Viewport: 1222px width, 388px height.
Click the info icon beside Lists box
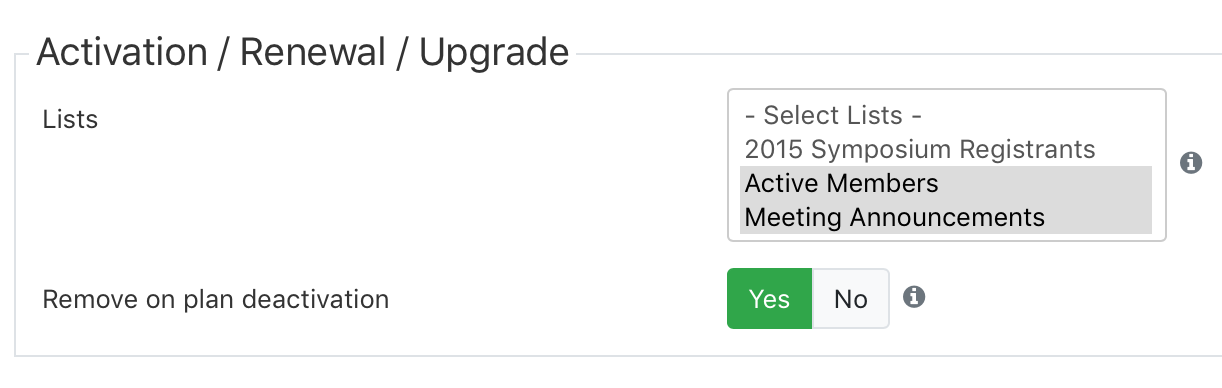[x=1190, y=163]
